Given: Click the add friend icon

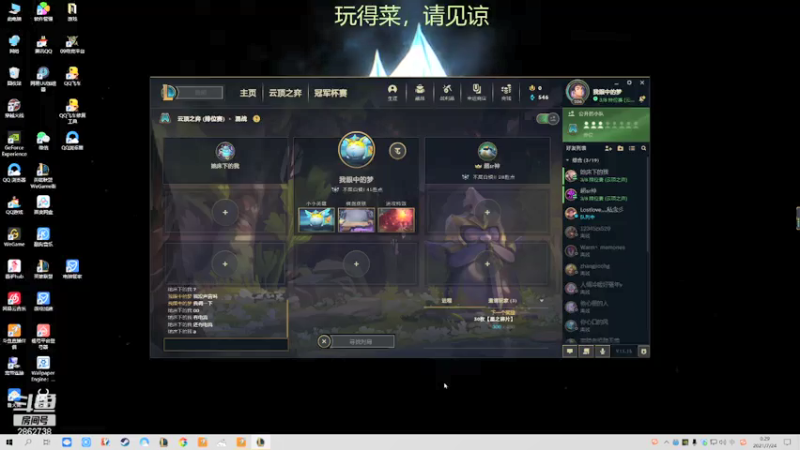Looking at the screenshot, I should [x=608, y=148].
